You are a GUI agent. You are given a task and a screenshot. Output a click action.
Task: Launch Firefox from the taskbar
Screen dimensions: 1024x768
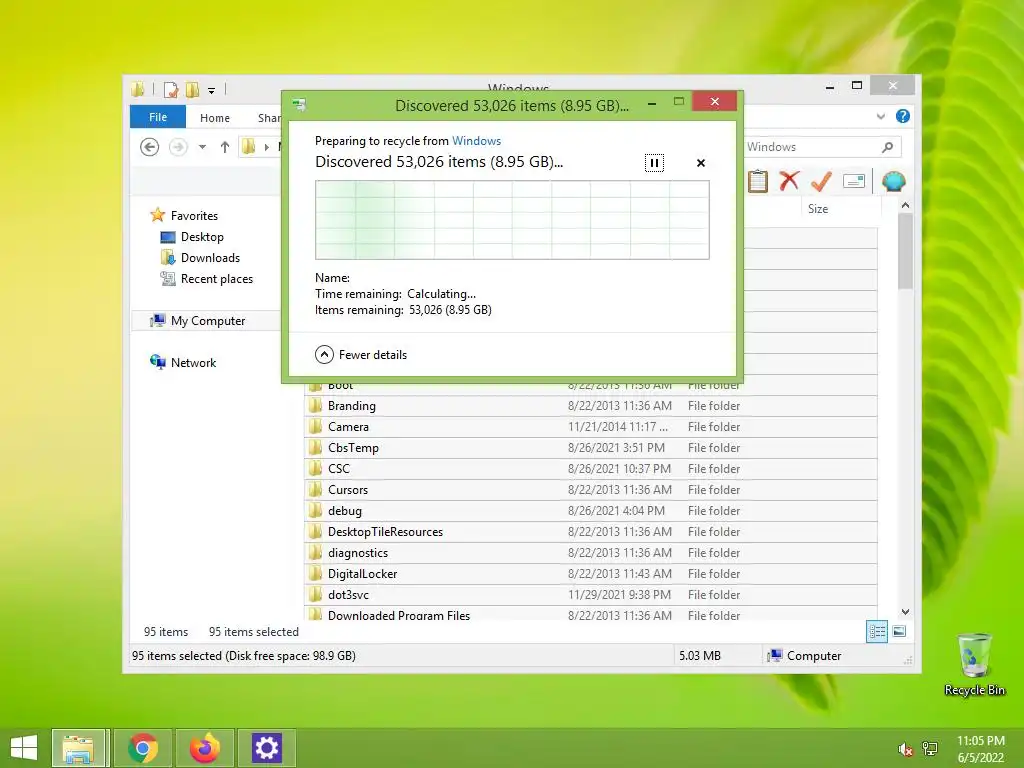click(x=204, y=748)
